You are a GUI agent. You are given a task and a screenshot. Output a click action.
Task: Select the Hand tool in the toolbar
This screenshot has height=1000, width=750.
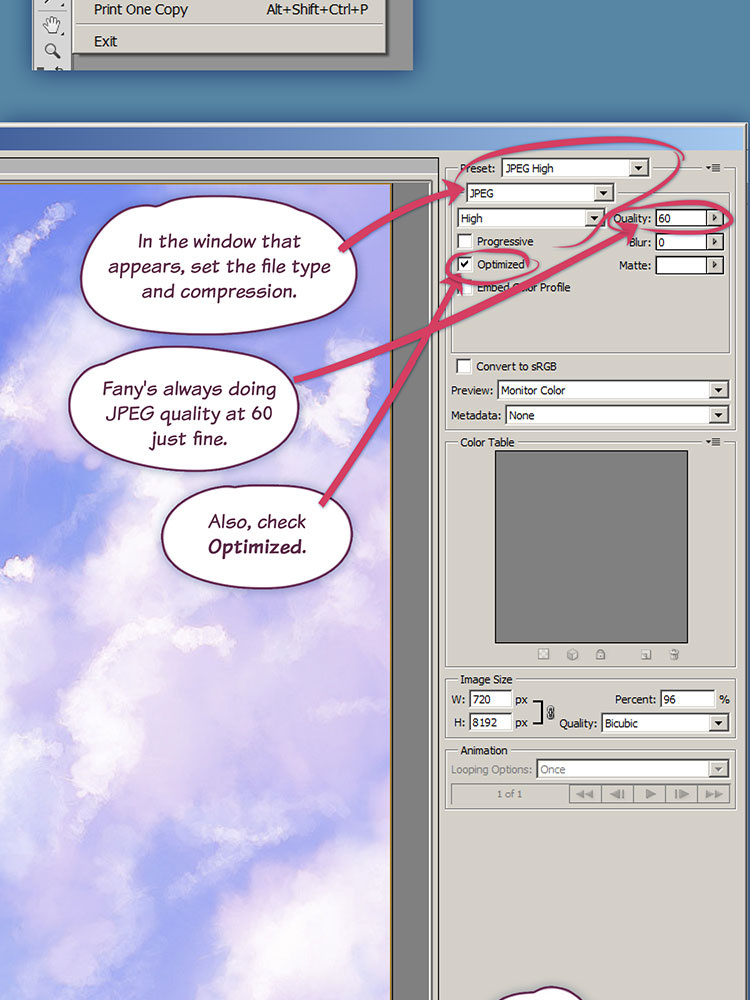[x=52, y=20]
